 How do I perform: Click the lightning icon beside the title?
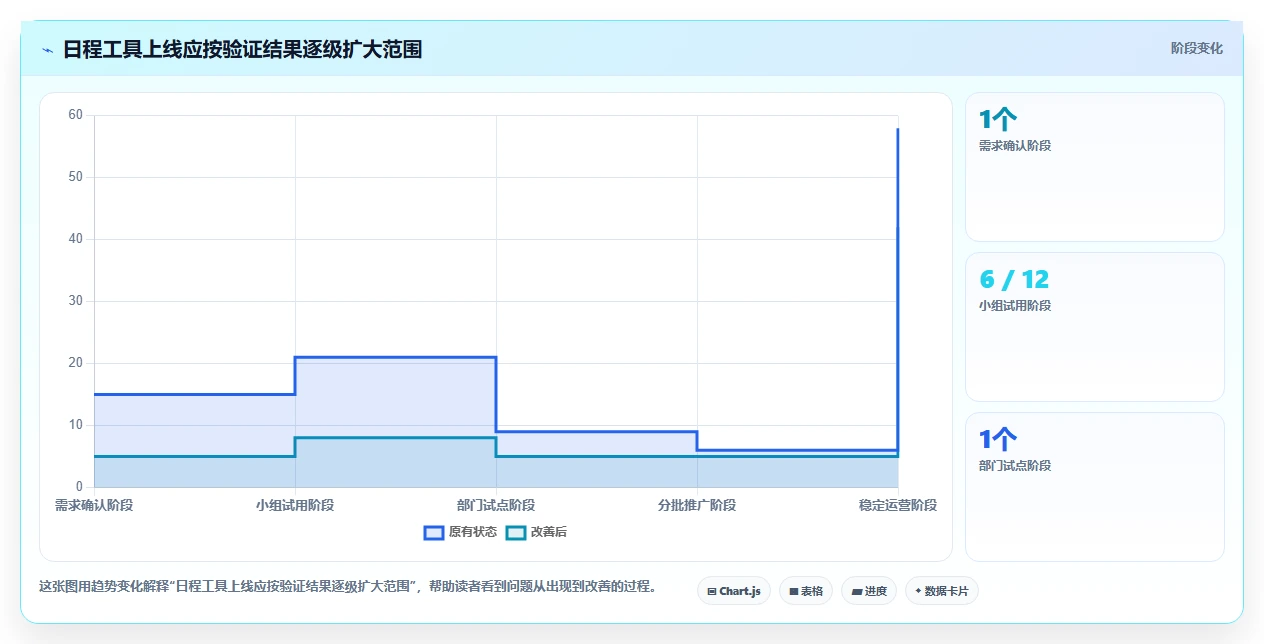pos(48,49)
